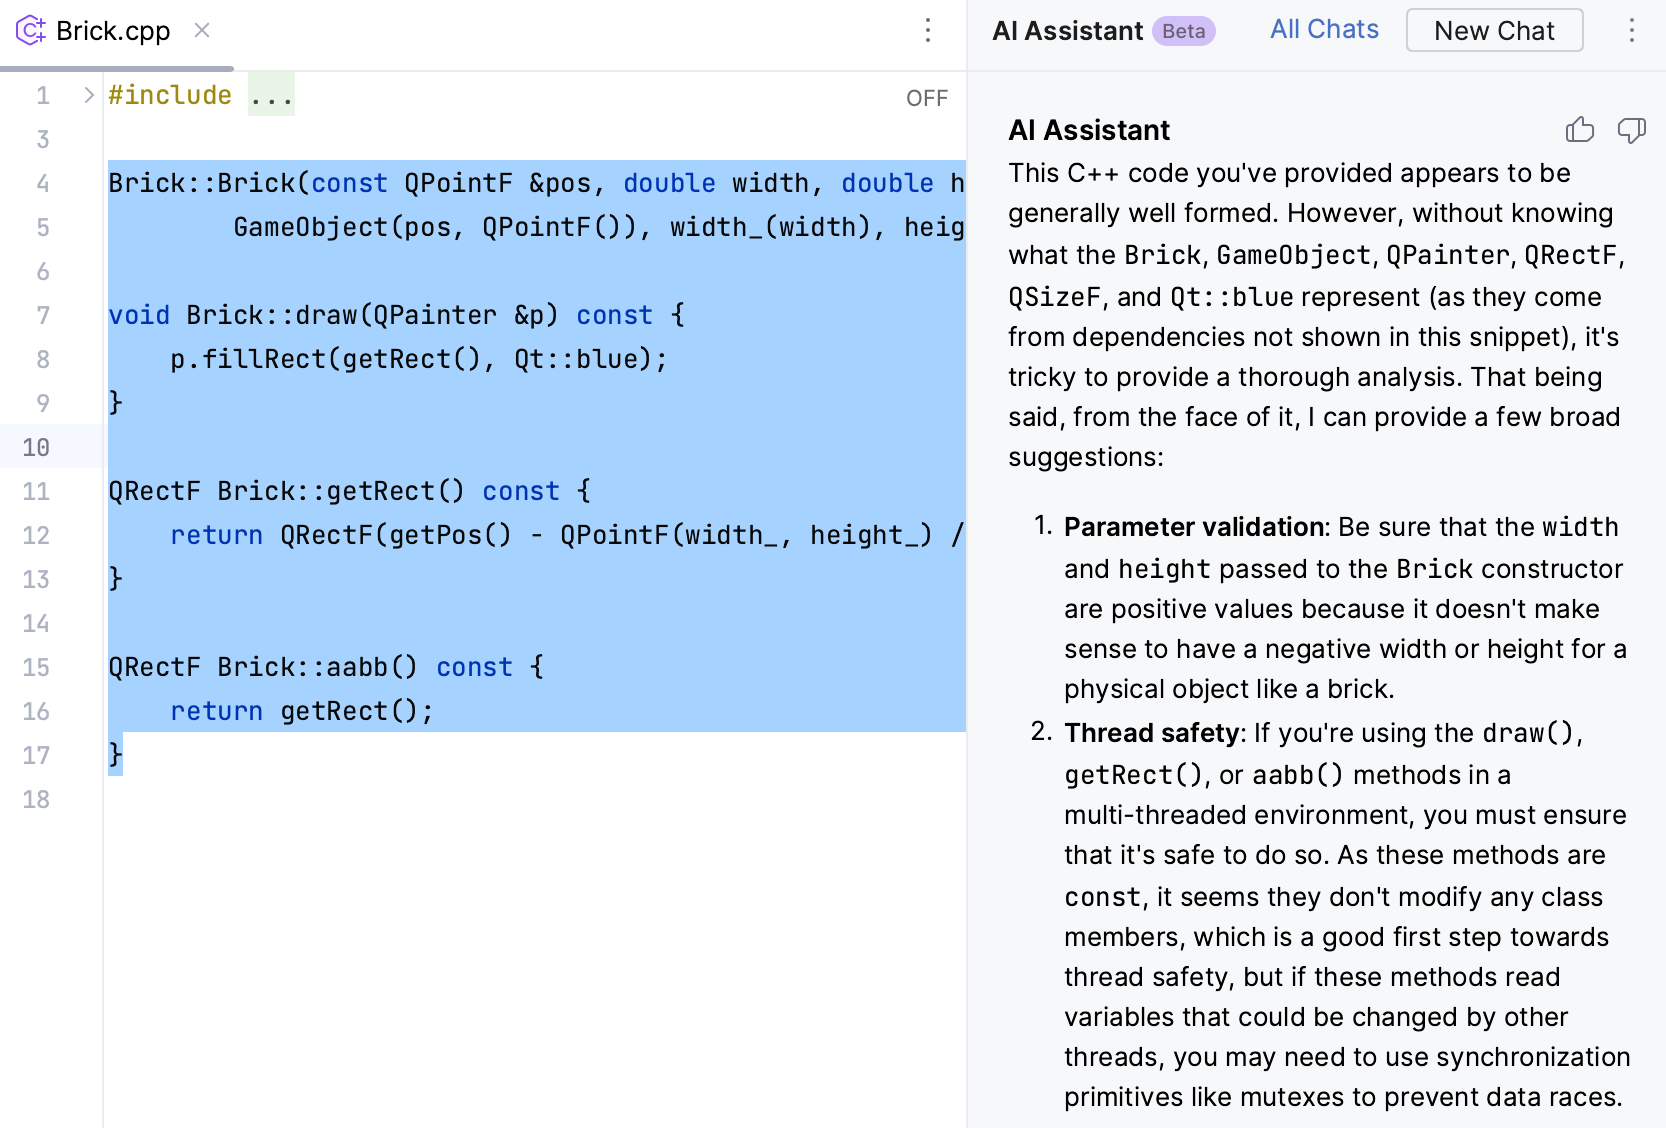The height and width of the screenshot is (1128, 1666).
Task: Toggle the OFF code vision indicator
Action: point(926,97)
